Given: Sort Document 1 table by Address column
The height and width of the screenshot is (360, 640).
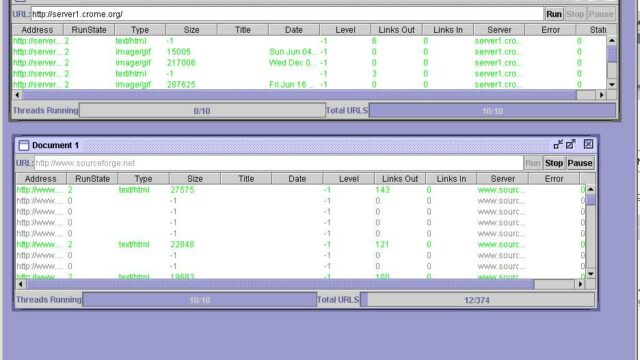Looking at the screenshot, I should point(41,179).
